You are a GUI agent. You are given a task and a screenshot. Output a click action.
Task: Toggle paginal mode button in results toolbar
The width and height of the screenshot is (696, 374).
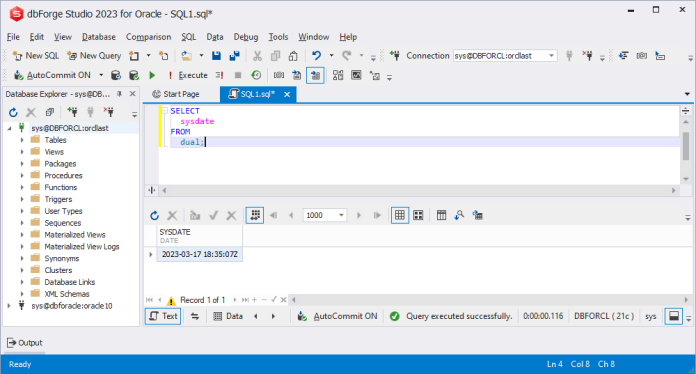tap(255, 216)
